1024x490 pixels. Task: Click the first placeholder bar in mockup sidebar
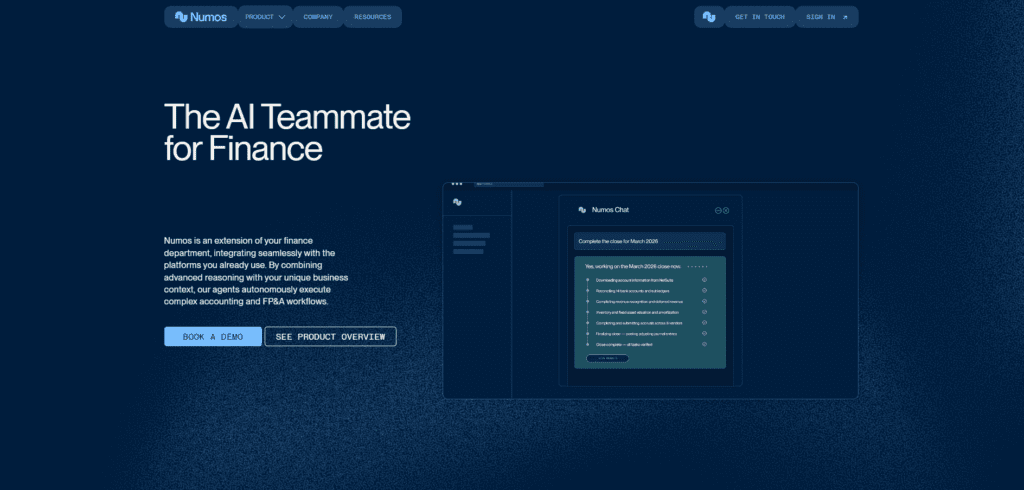coord(462,227)
